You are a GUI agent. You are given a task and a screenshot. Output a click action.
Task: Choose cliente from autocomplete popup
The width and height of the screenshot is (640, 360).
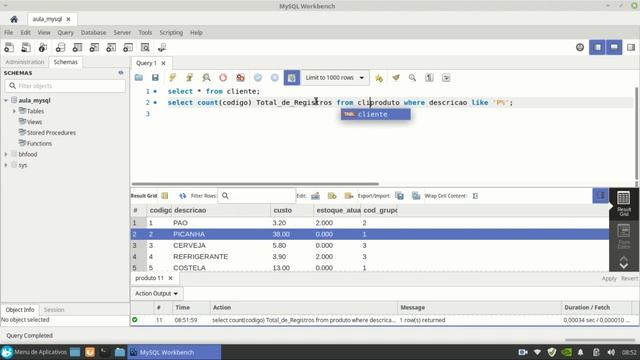click(x=376, y=114)
